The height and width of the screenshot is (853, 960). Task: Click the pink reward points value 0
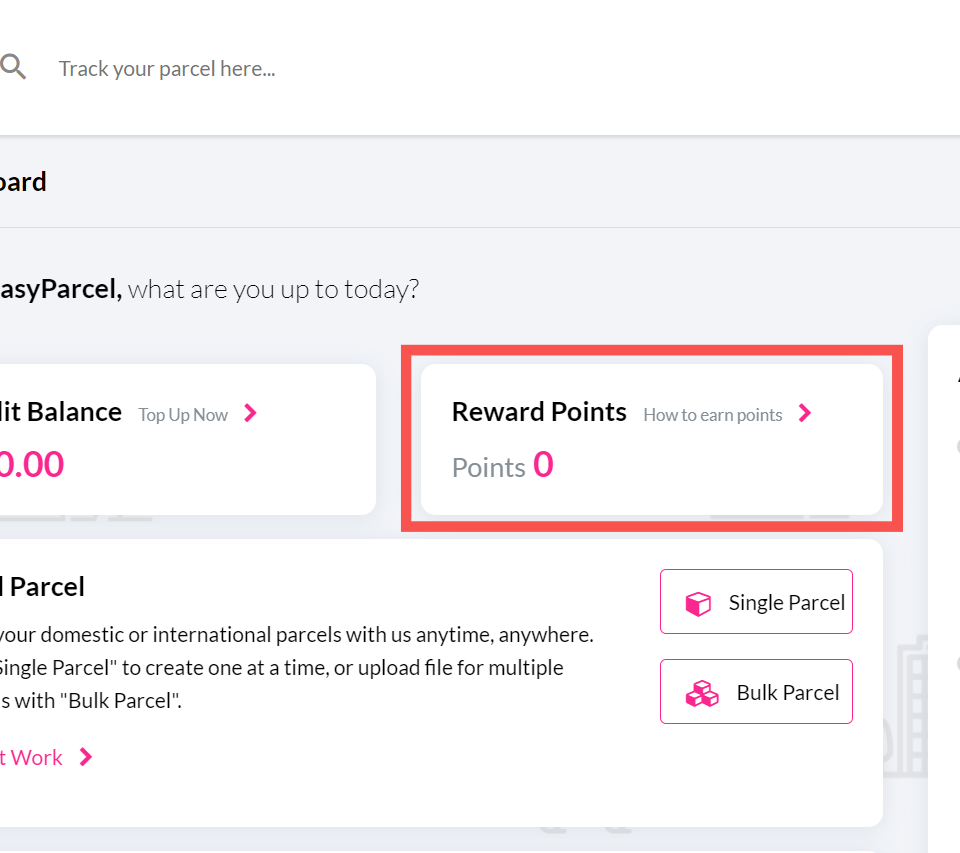tap(543, 465)
